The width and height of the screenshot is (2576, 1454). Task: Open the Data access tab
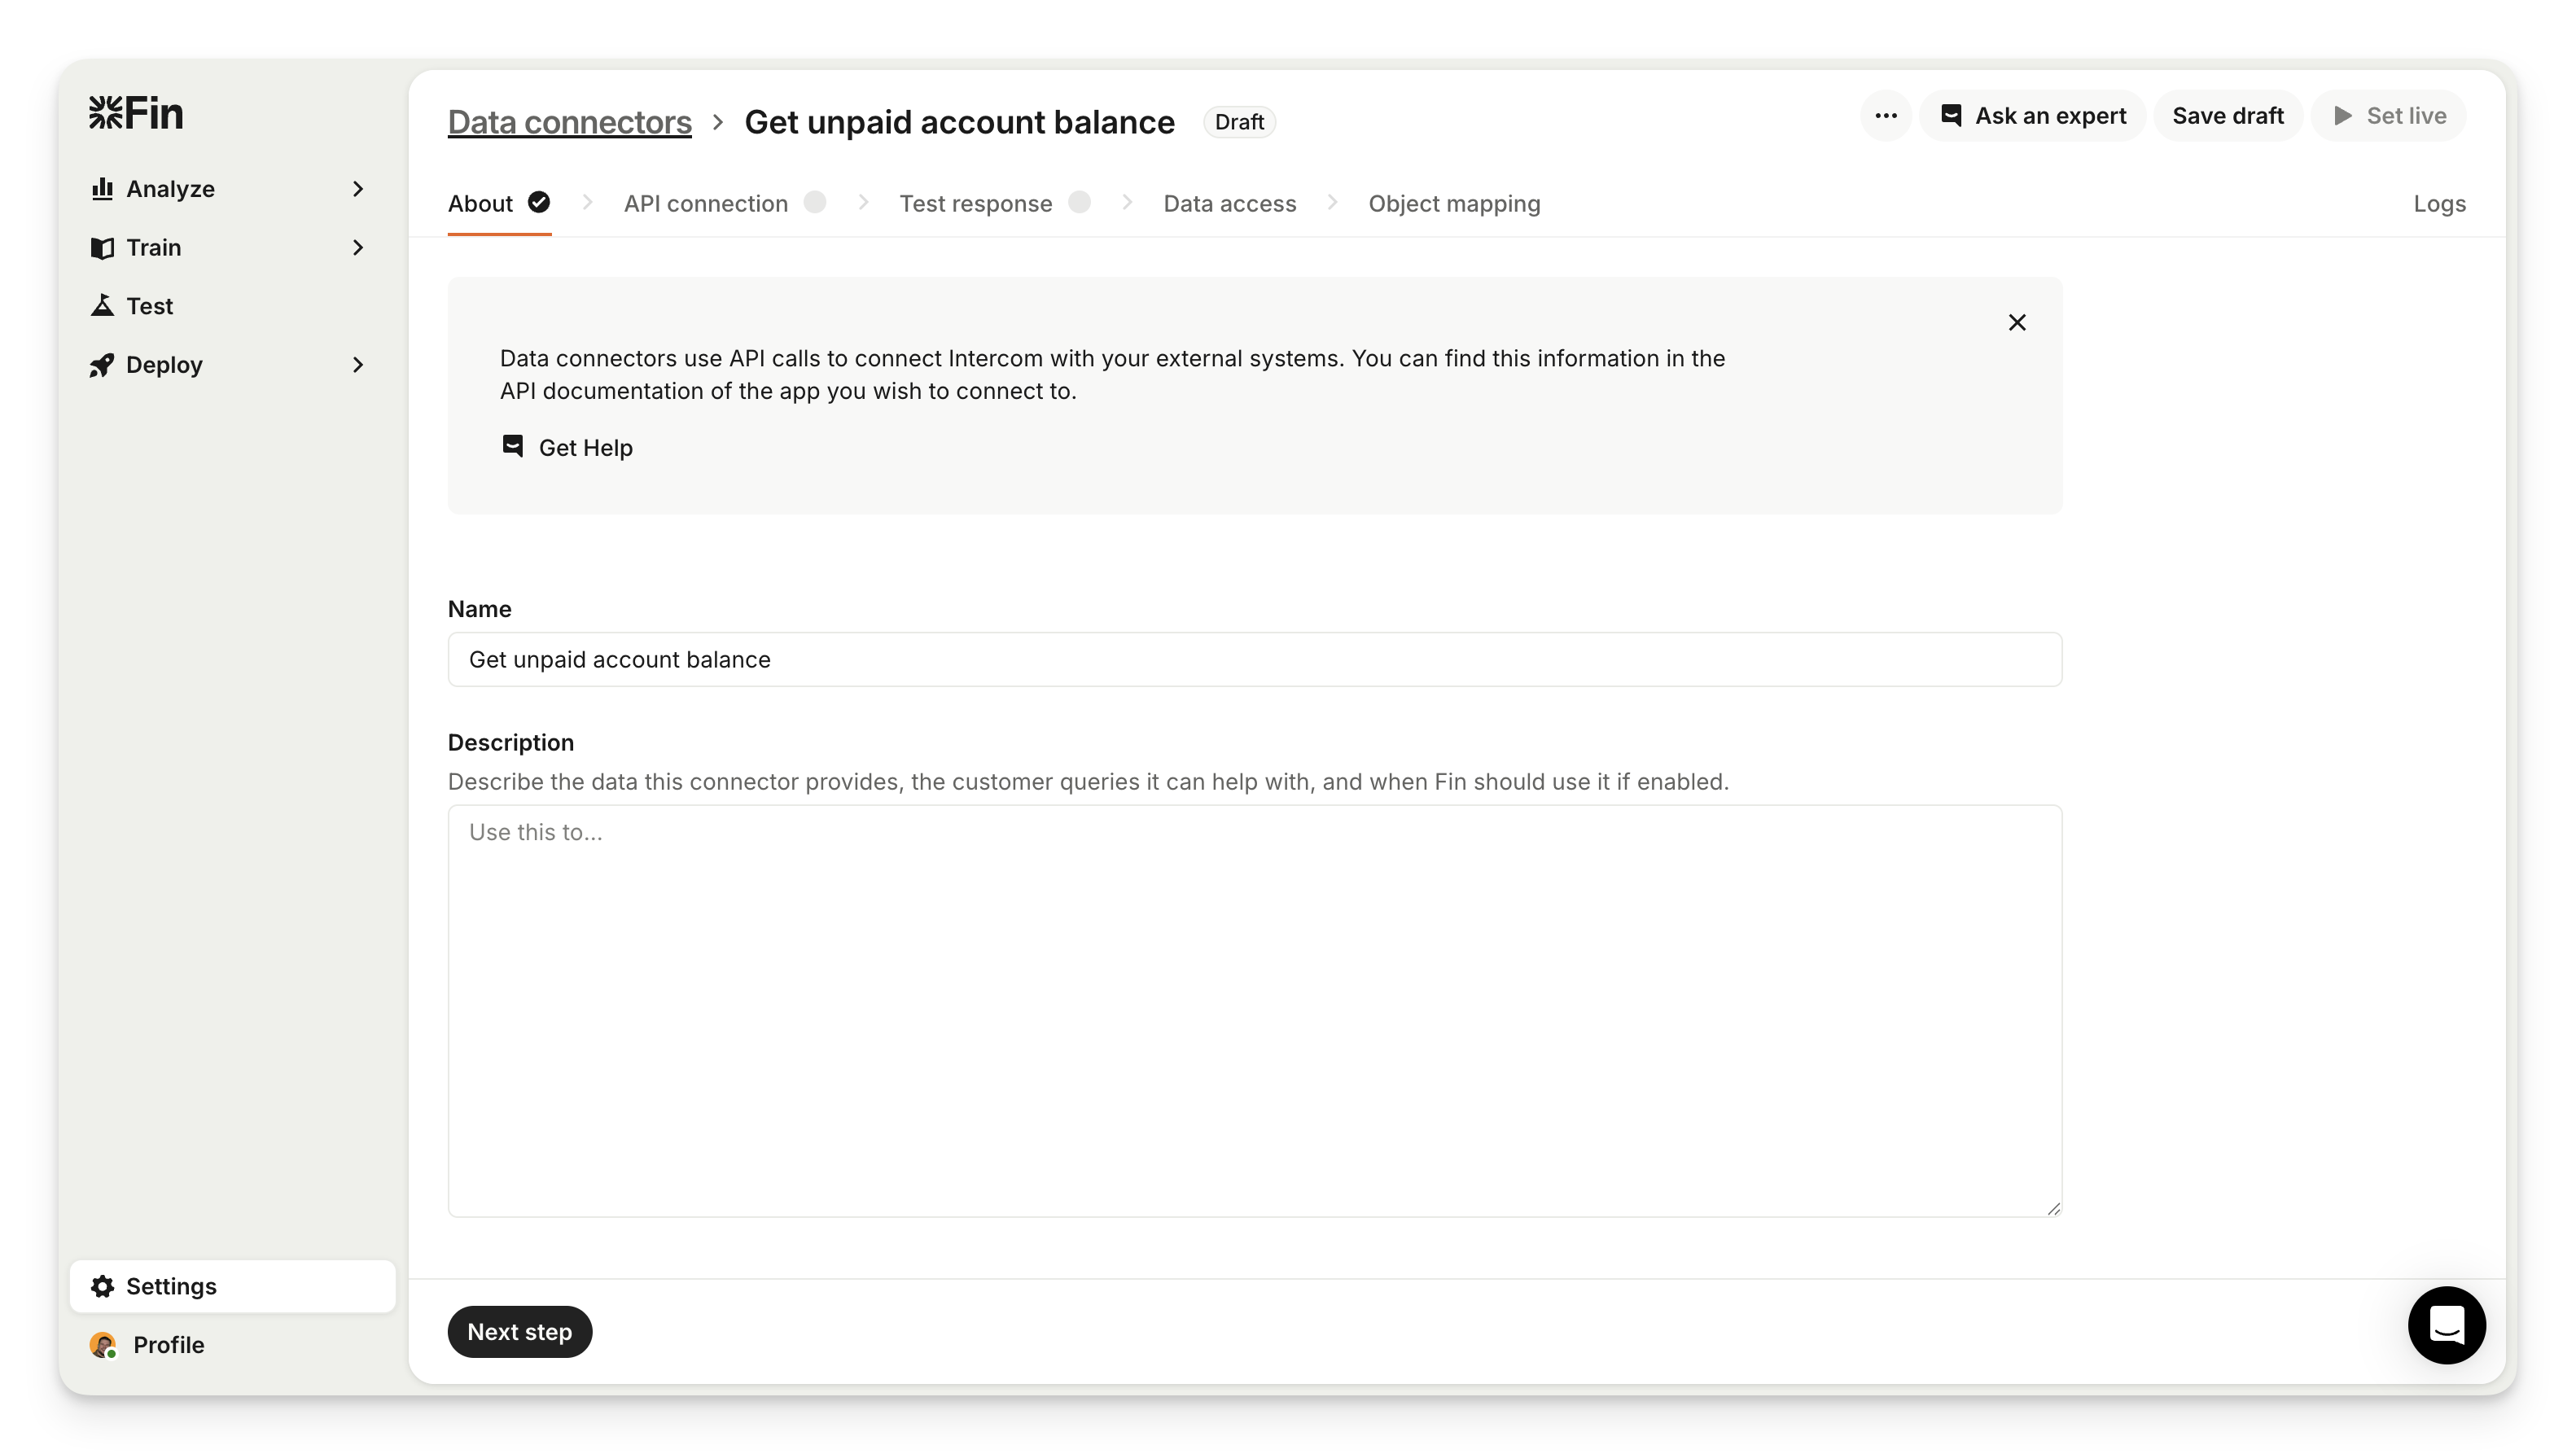click(x=1229, y=204)
